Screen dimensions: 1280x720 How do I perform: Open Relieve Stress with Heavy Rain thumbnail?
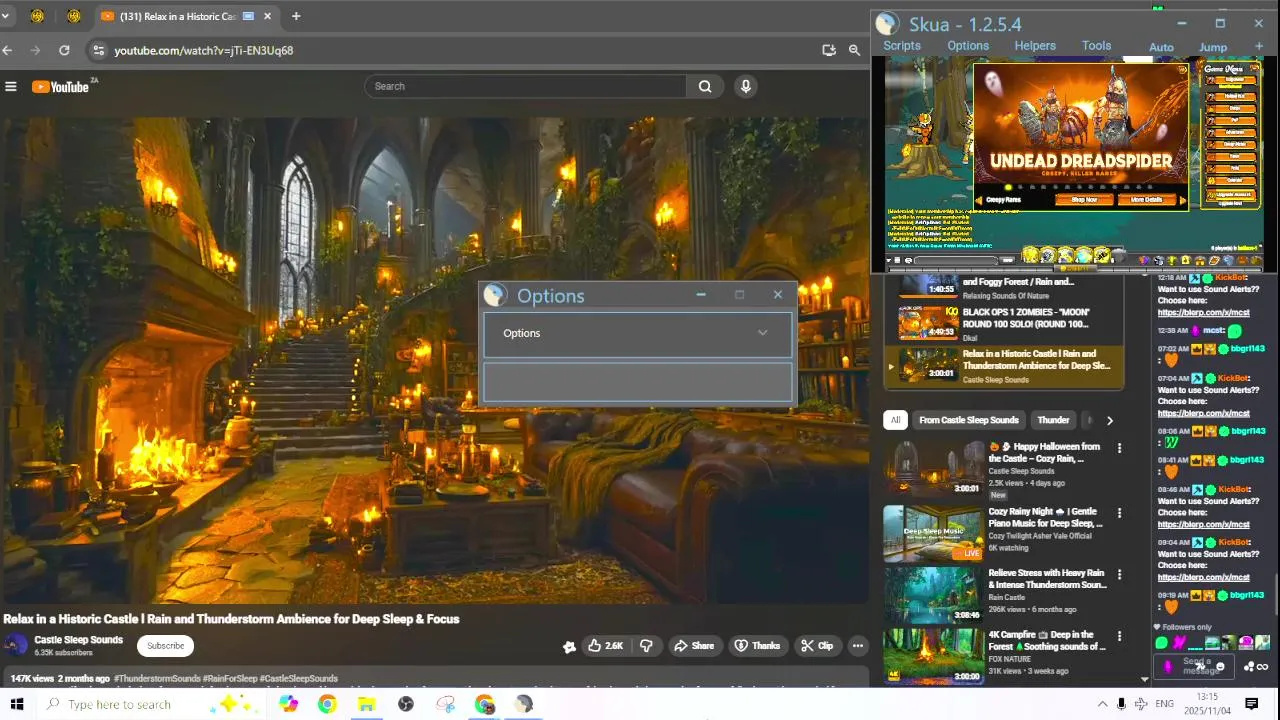pos(934,595)
